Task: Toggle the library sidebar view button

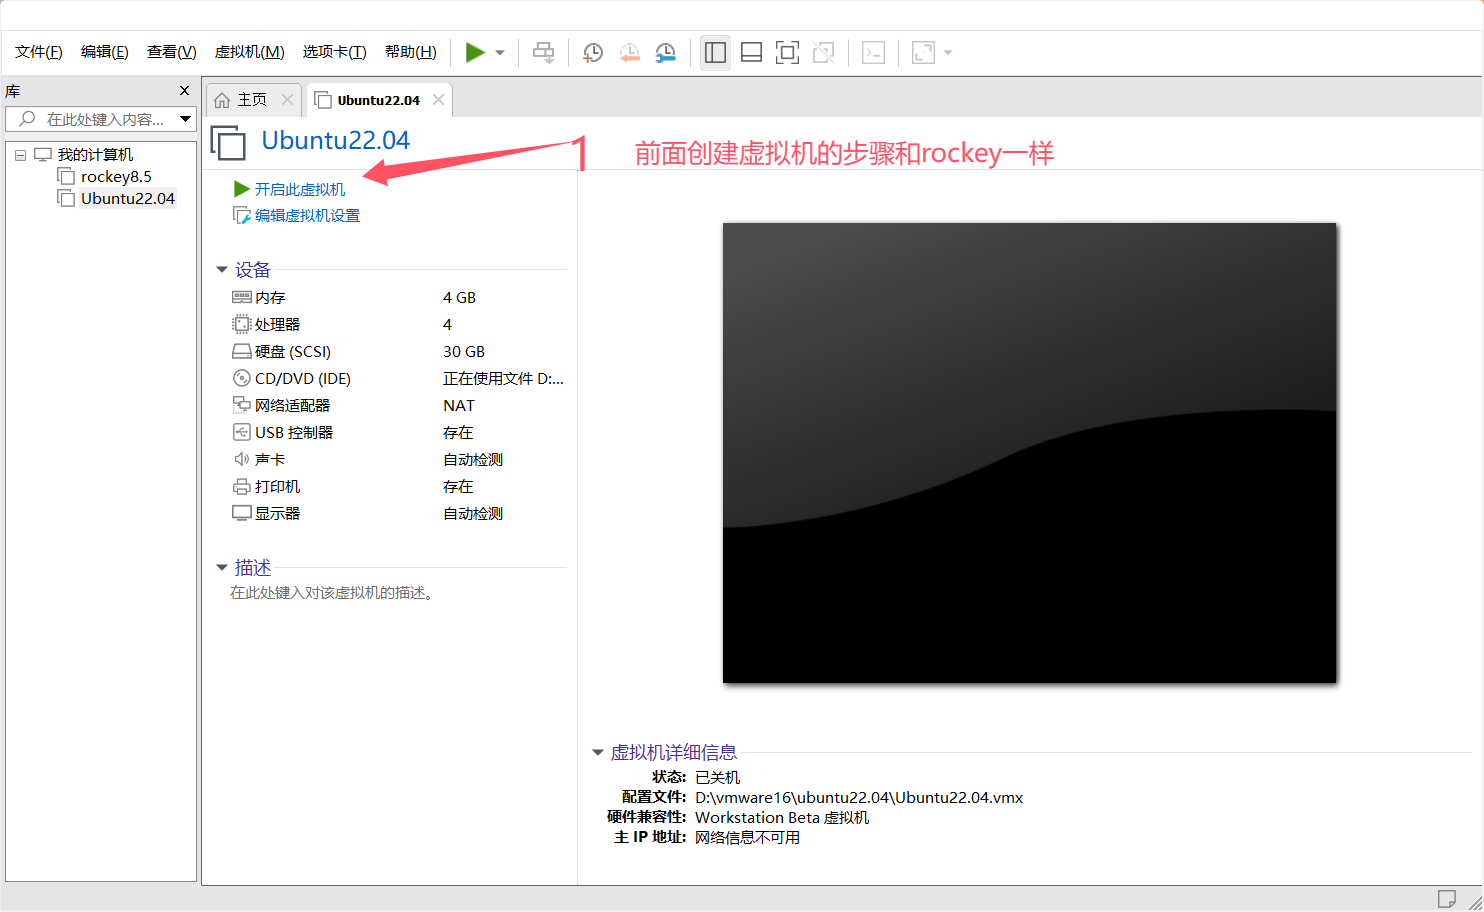Action: pos(715,53)
